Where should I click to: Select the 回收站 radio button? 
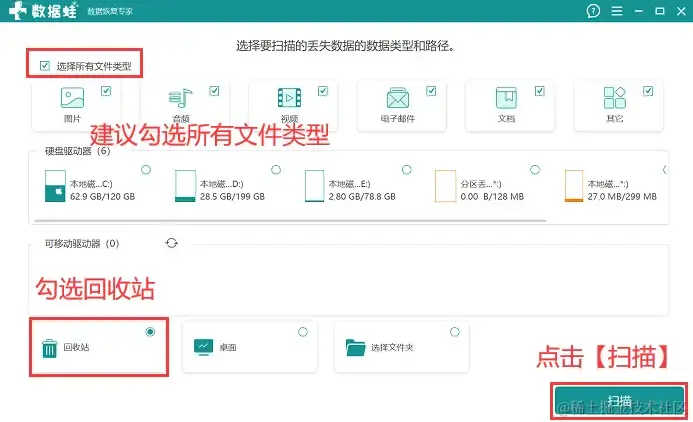coord(150,332)
